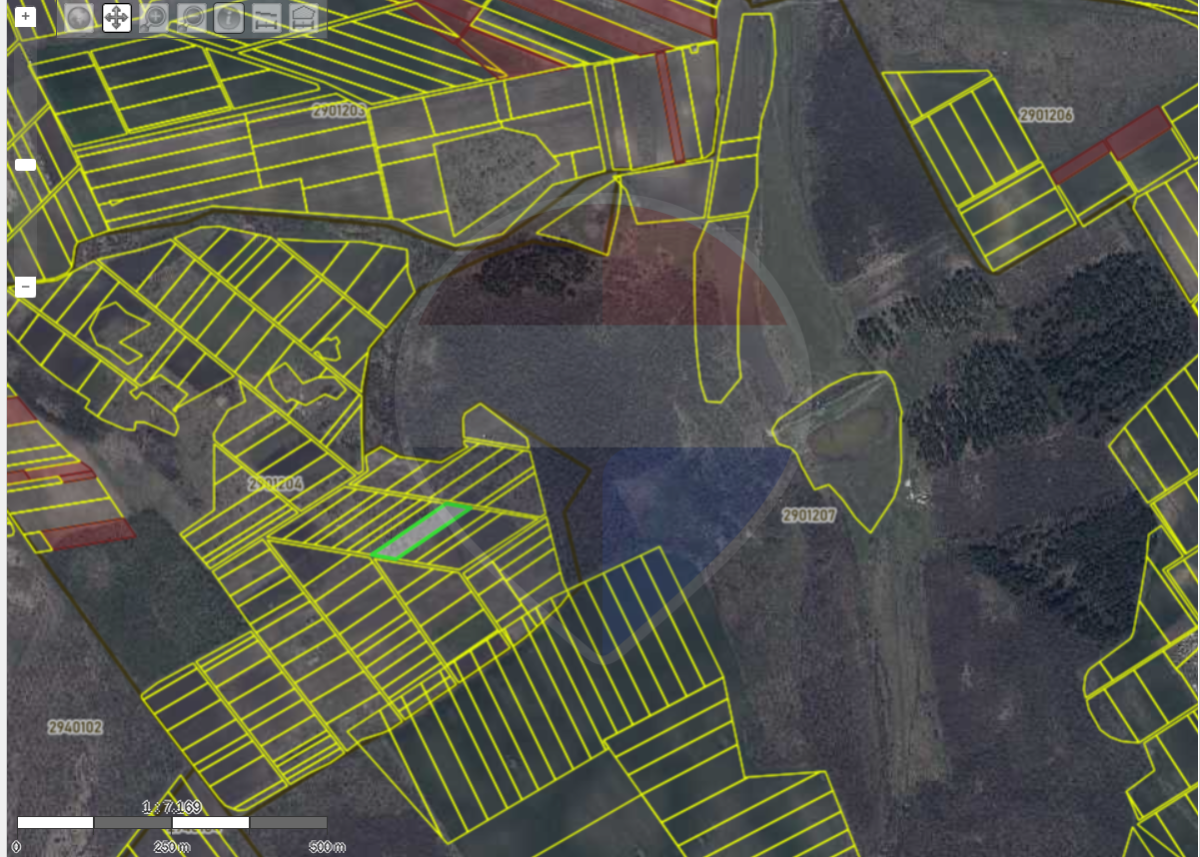Click the plus zoom-in button
The height and width of the screenshot is (857, 1200).
(26, 17)
